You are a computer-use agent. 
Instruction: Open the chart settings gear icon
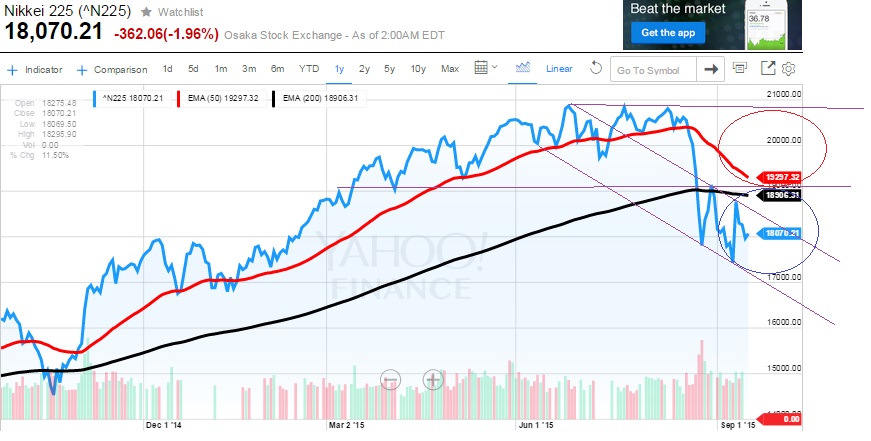click(788, 69)
